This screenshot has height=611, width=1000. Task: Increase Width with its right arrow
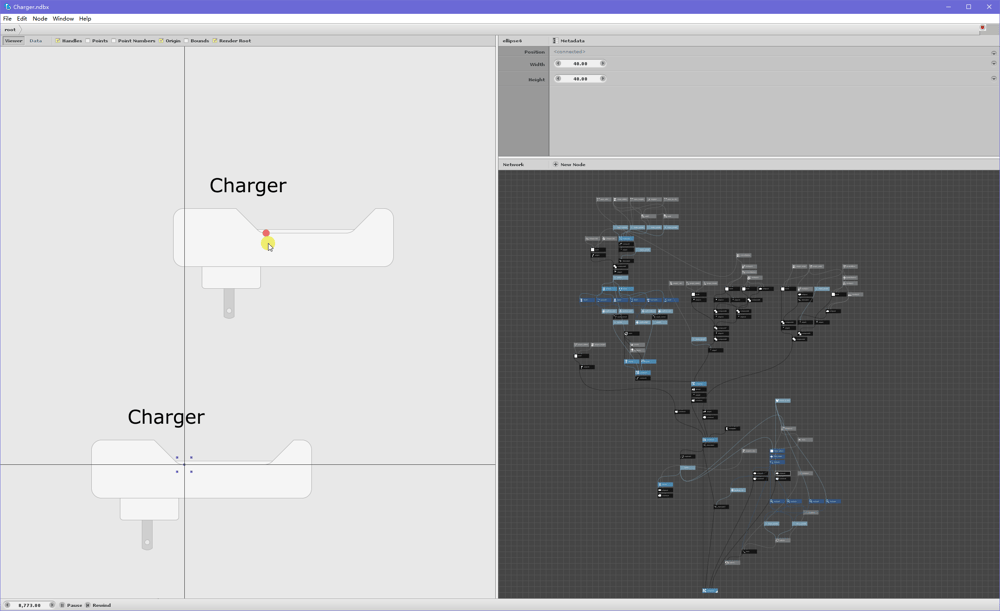(x=602, y=64)
